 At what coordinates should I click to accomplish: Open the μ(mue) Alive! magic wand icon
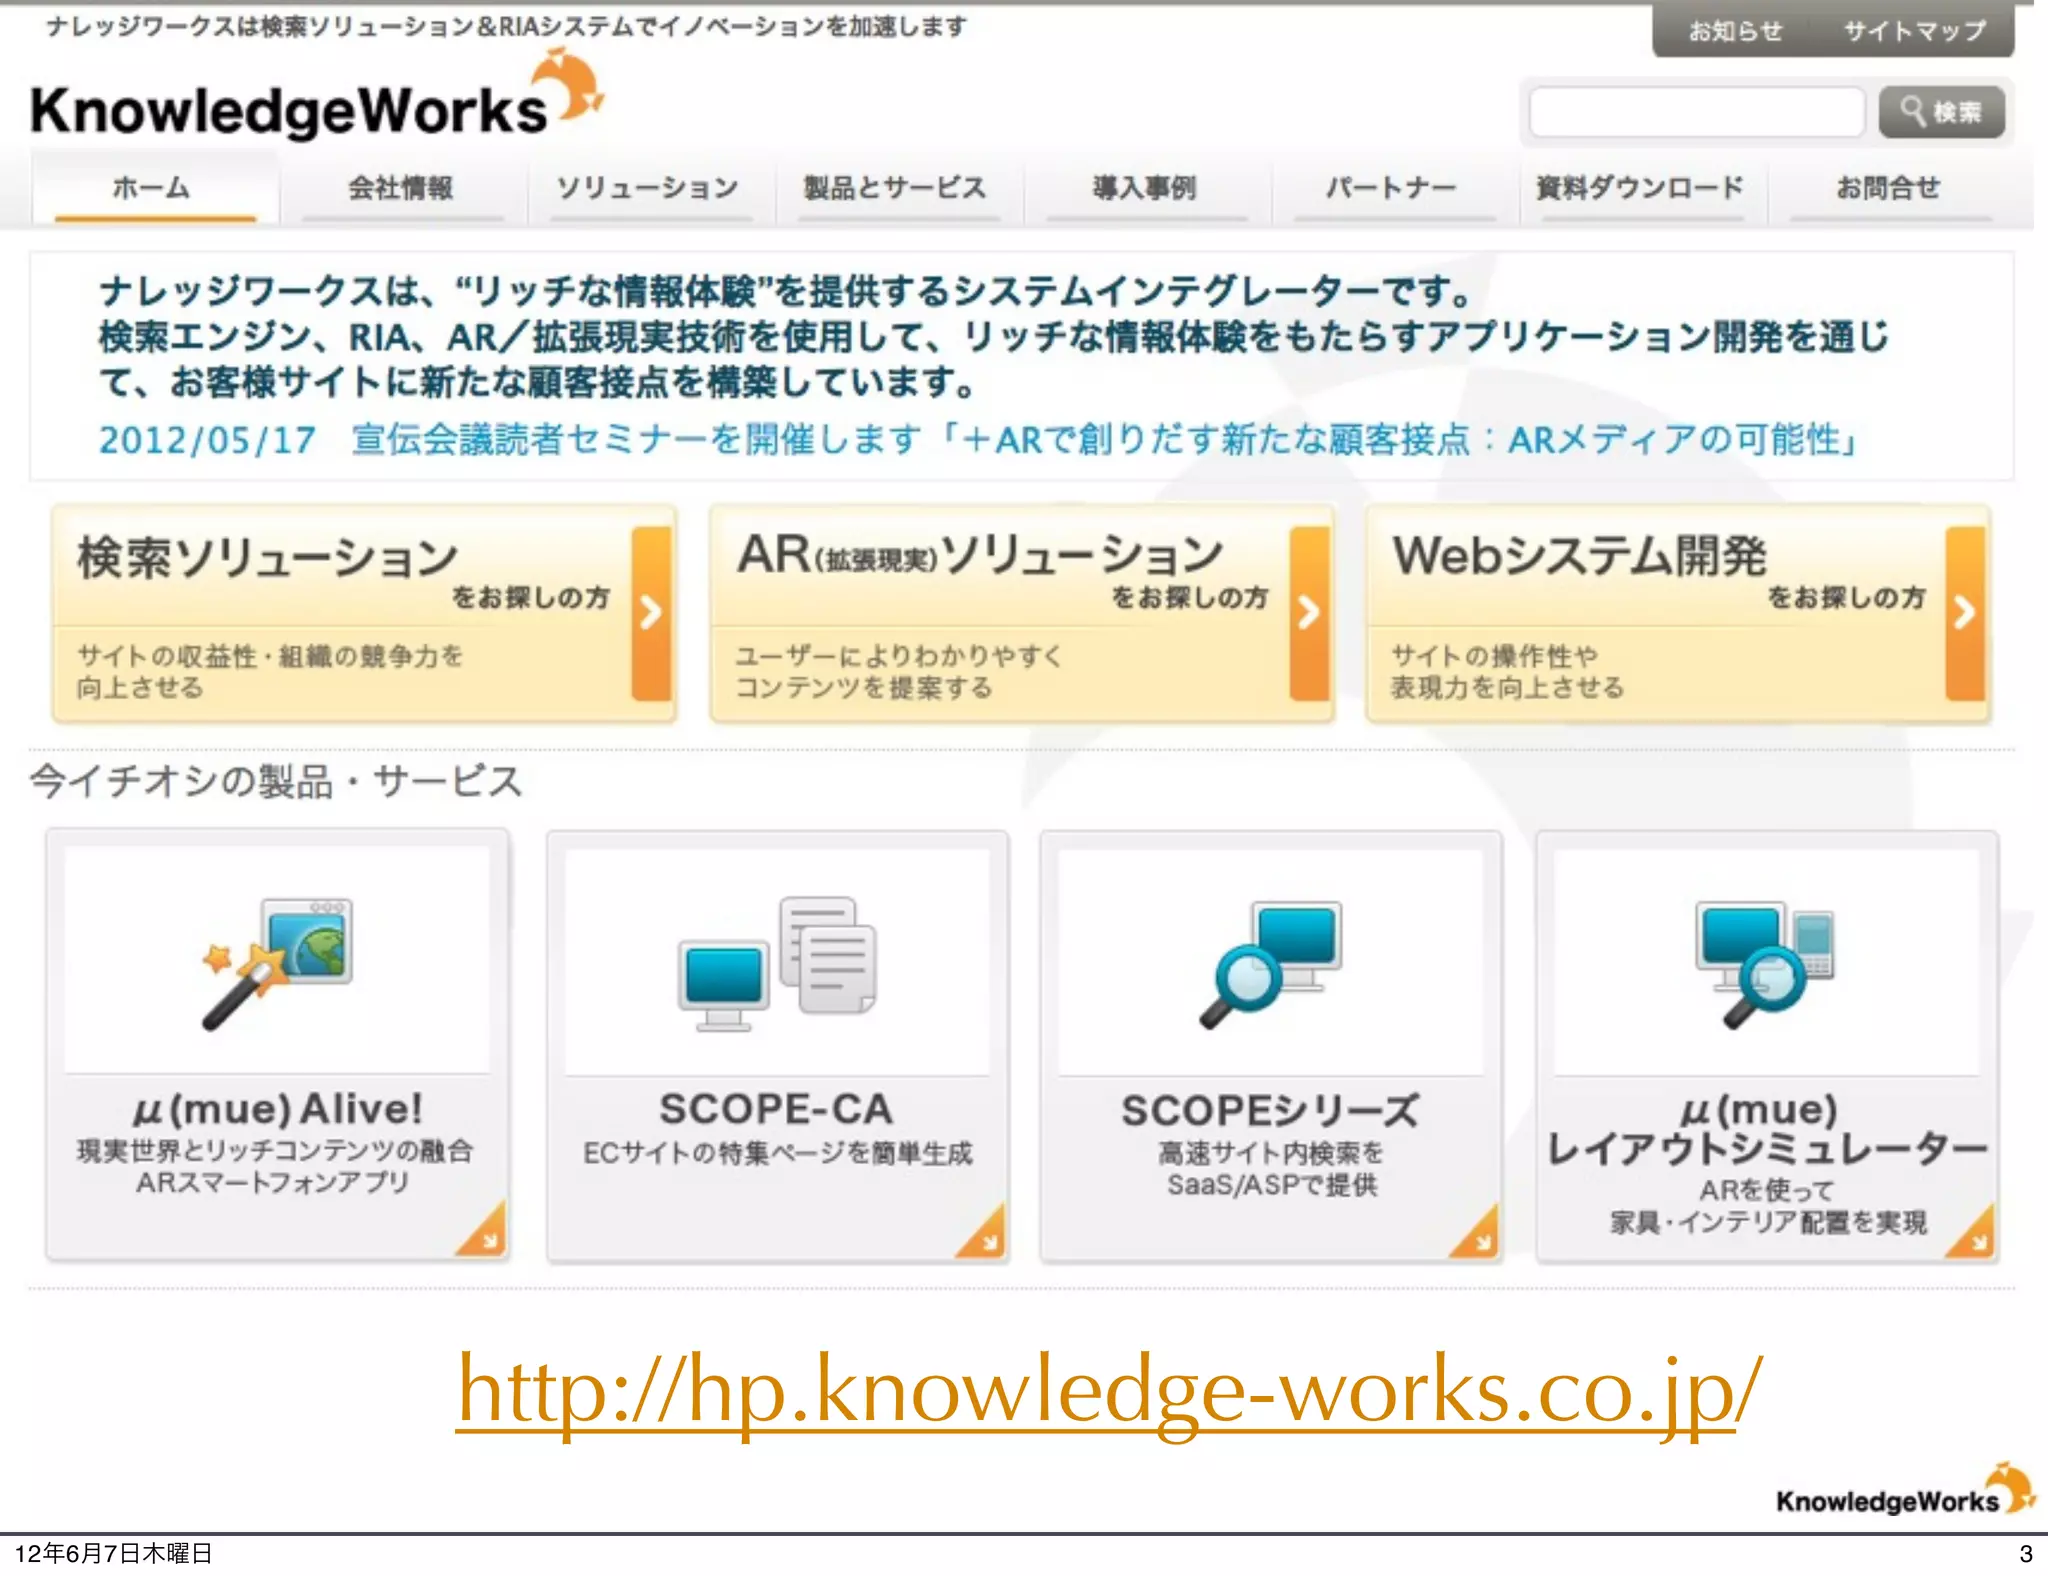tap(276, 964)
